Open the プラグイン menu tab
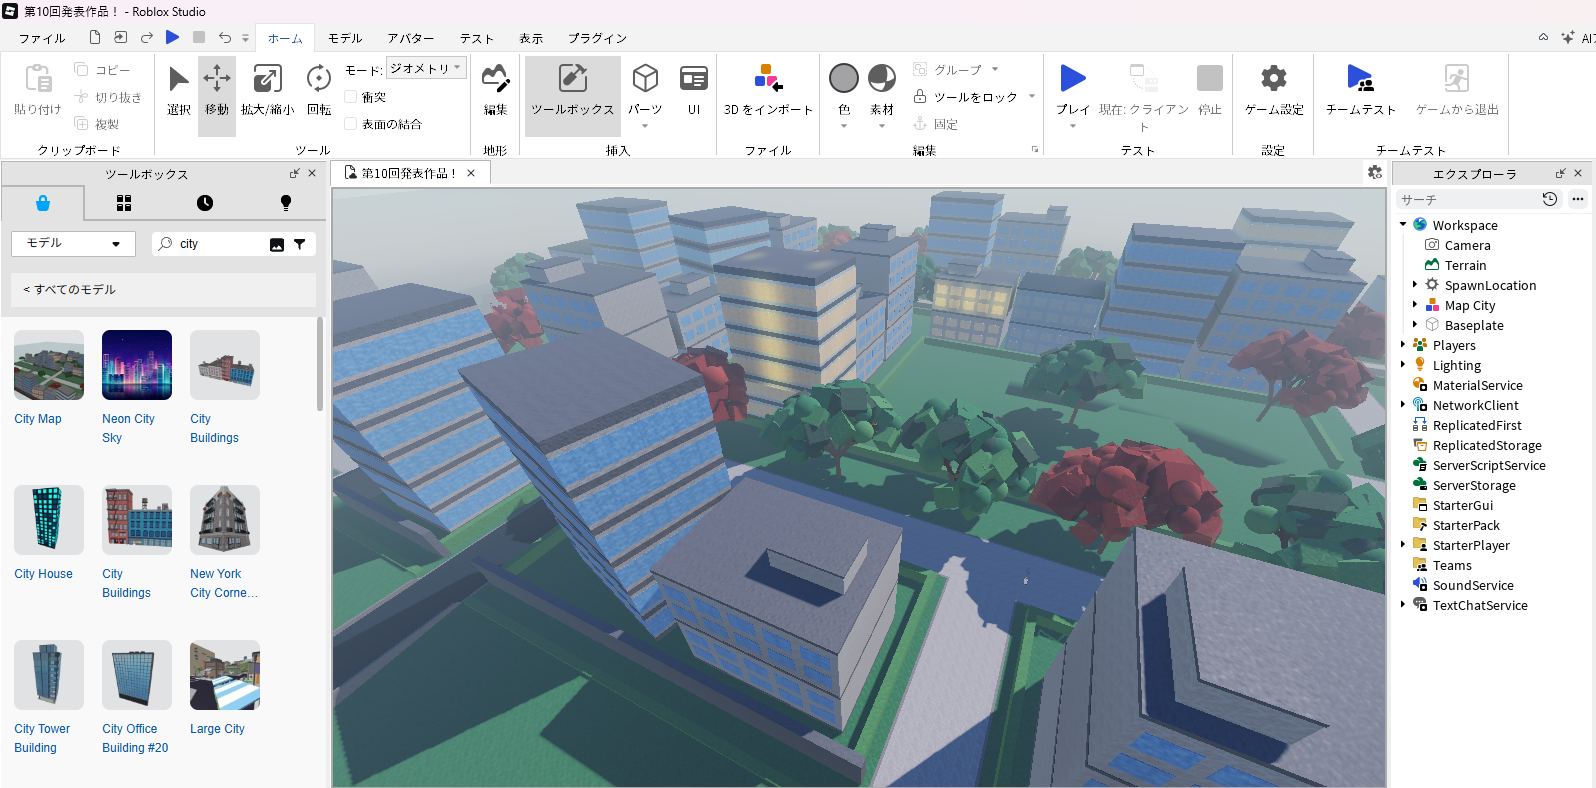This screenshot has width=1596, height=788. coord(597,38)
